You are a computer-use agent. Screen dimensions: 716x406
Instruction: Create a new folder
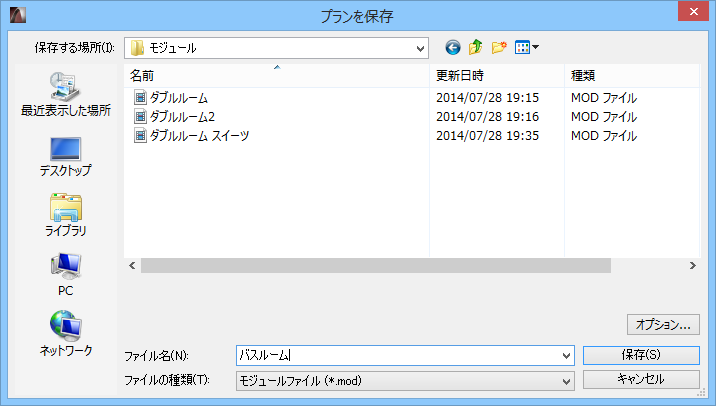(499, 47)
